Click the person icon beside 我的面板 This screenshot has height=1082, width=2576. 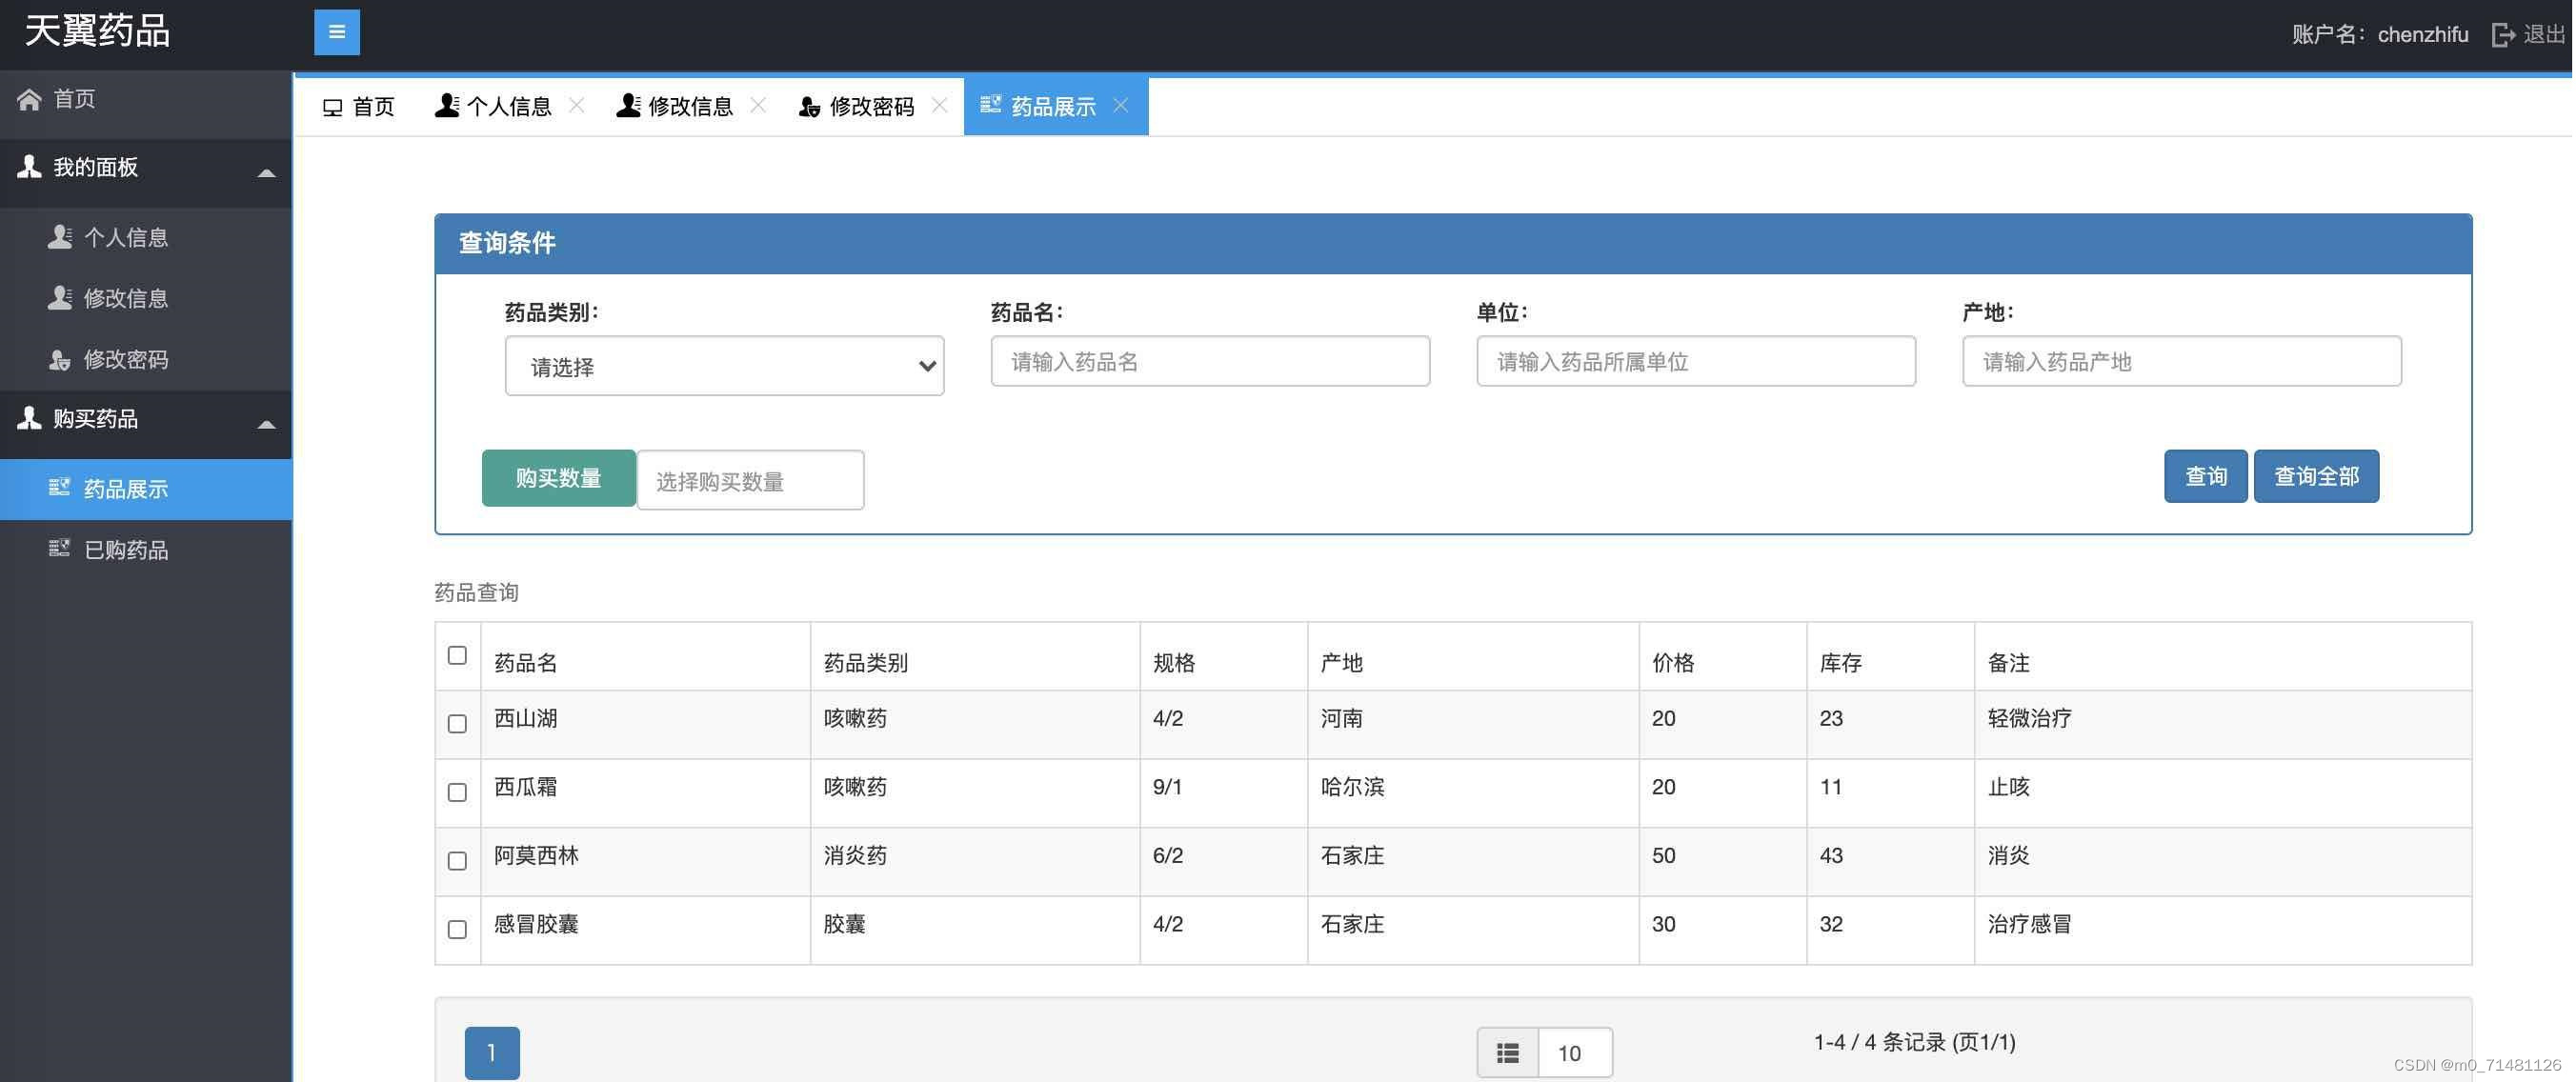[x=29, y=167]
